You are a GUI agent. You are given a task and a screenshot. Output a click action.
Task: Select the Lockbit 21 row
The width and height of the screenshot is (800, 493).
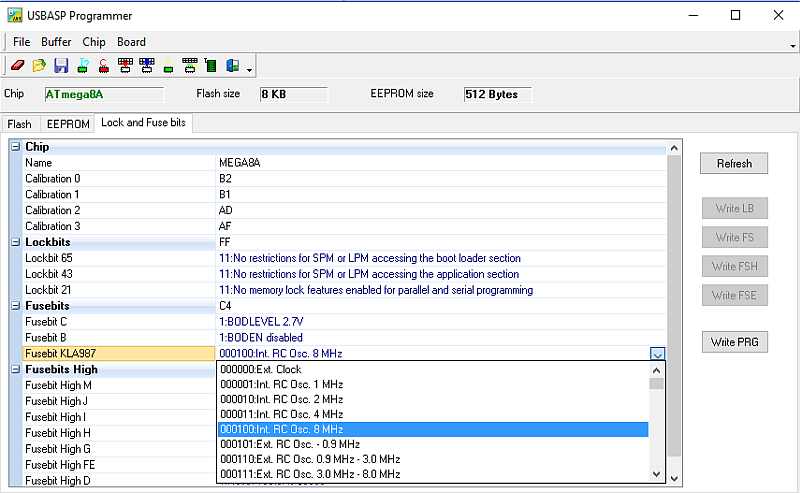(344, 290)
